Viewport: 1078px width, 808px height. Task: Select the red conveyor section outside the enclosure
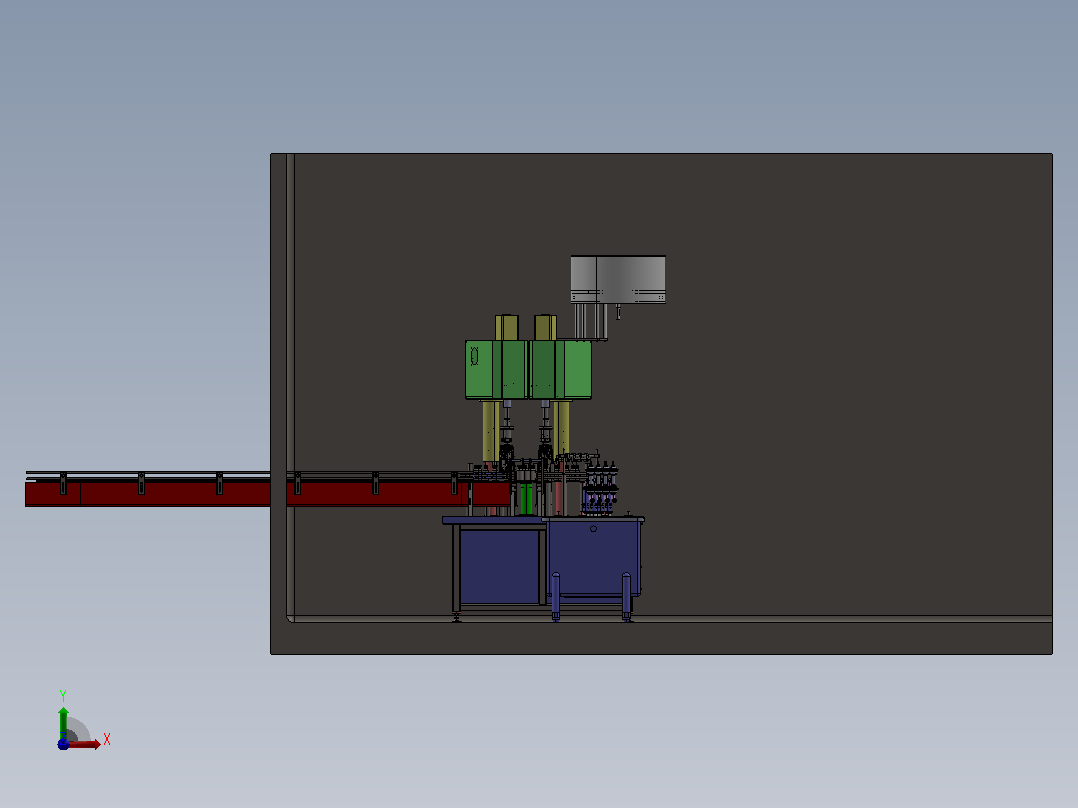[x=148, y=494]
